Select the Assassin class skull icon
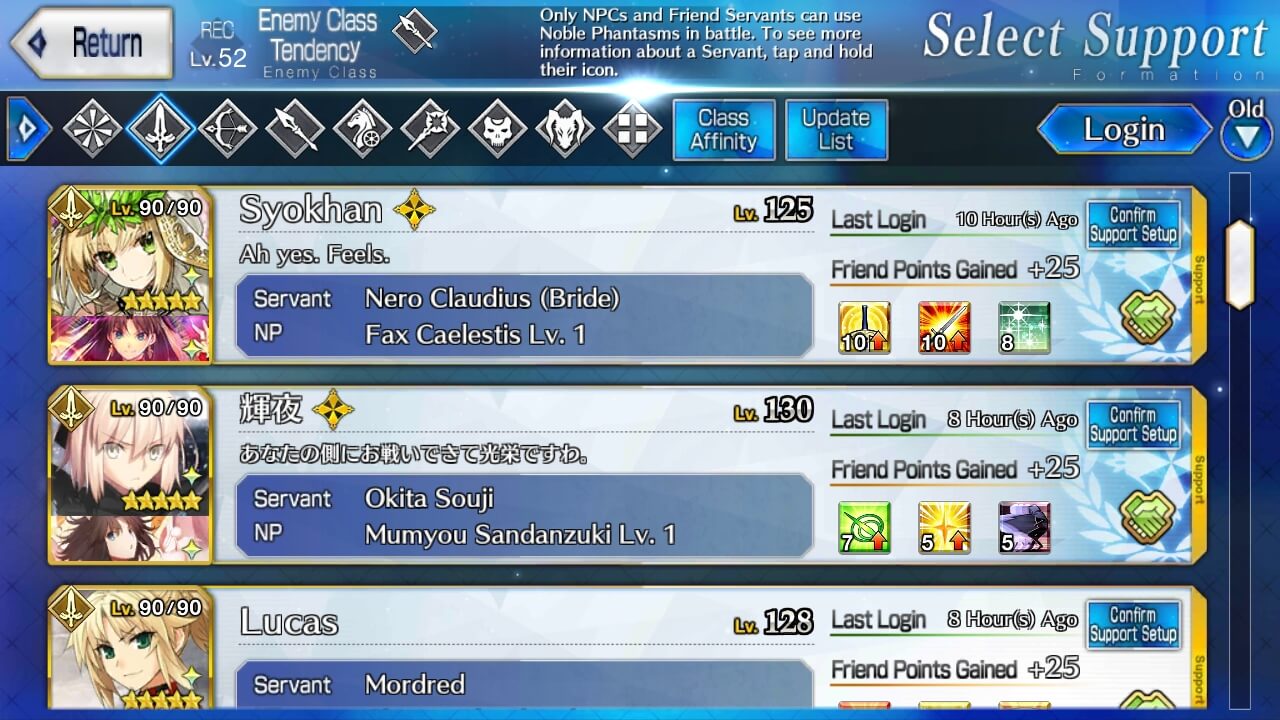1280x720 pixels. coord(497,129)
